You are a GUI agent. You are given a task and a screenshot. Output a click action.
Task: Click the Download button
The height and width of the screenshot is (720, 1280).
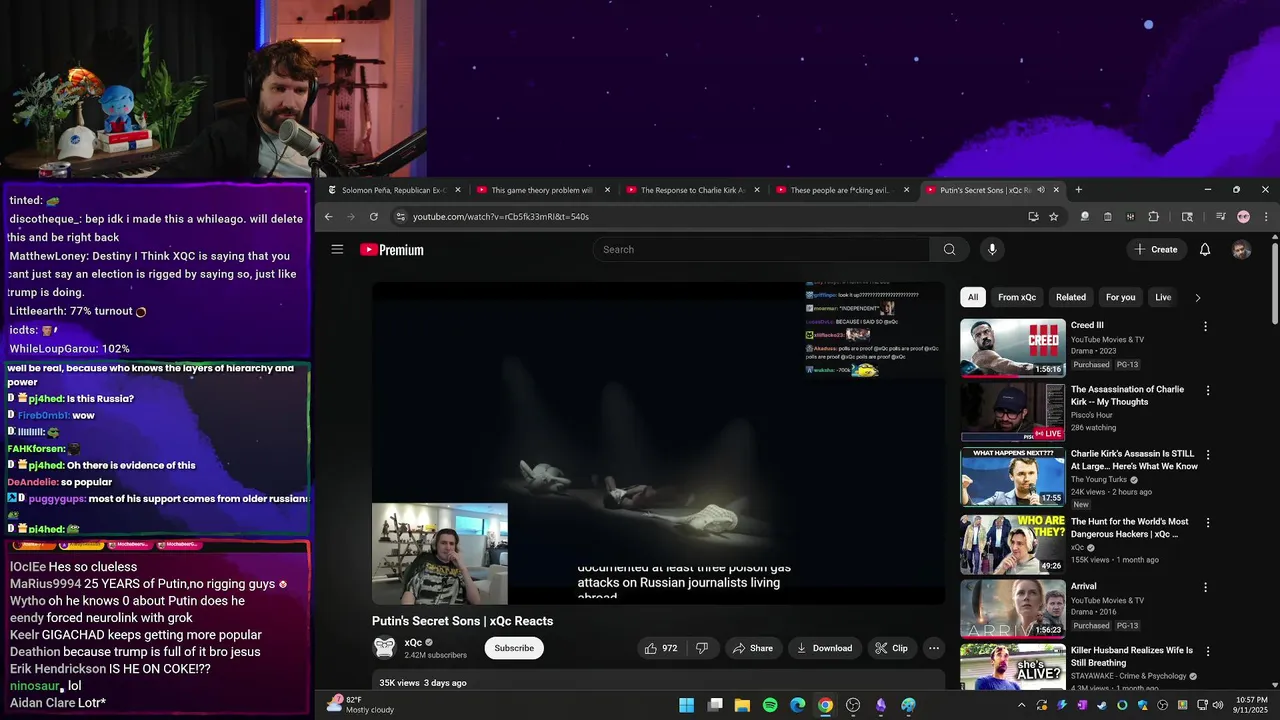pos(824,648)
